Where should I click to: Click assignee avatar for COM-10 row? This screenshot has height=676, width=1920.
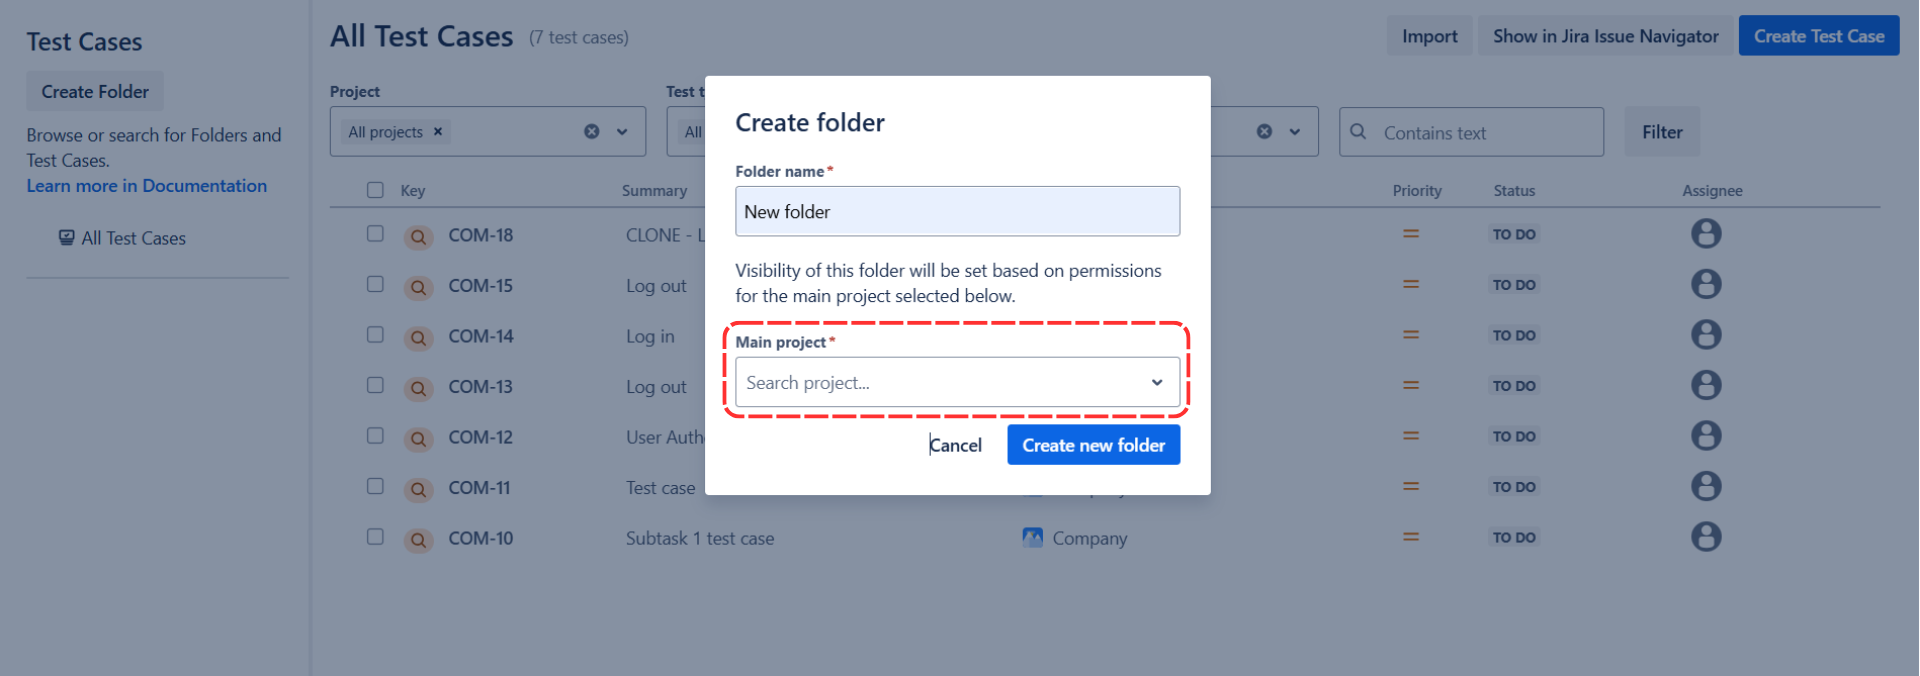click(x=1706, y=537)
